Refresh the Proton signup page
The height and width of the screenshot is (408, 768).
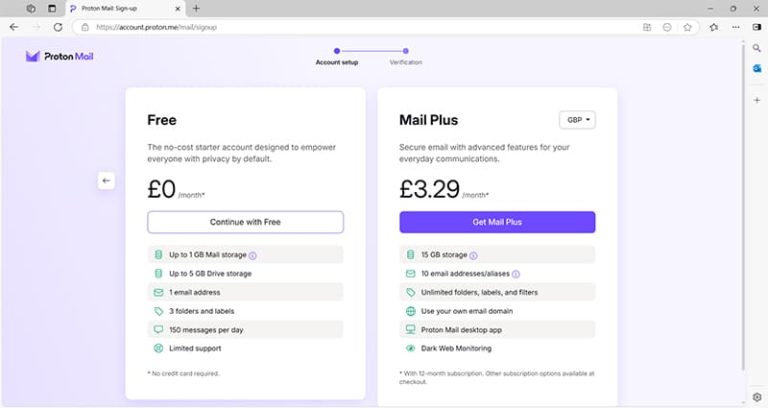click(x=58, y=27)
